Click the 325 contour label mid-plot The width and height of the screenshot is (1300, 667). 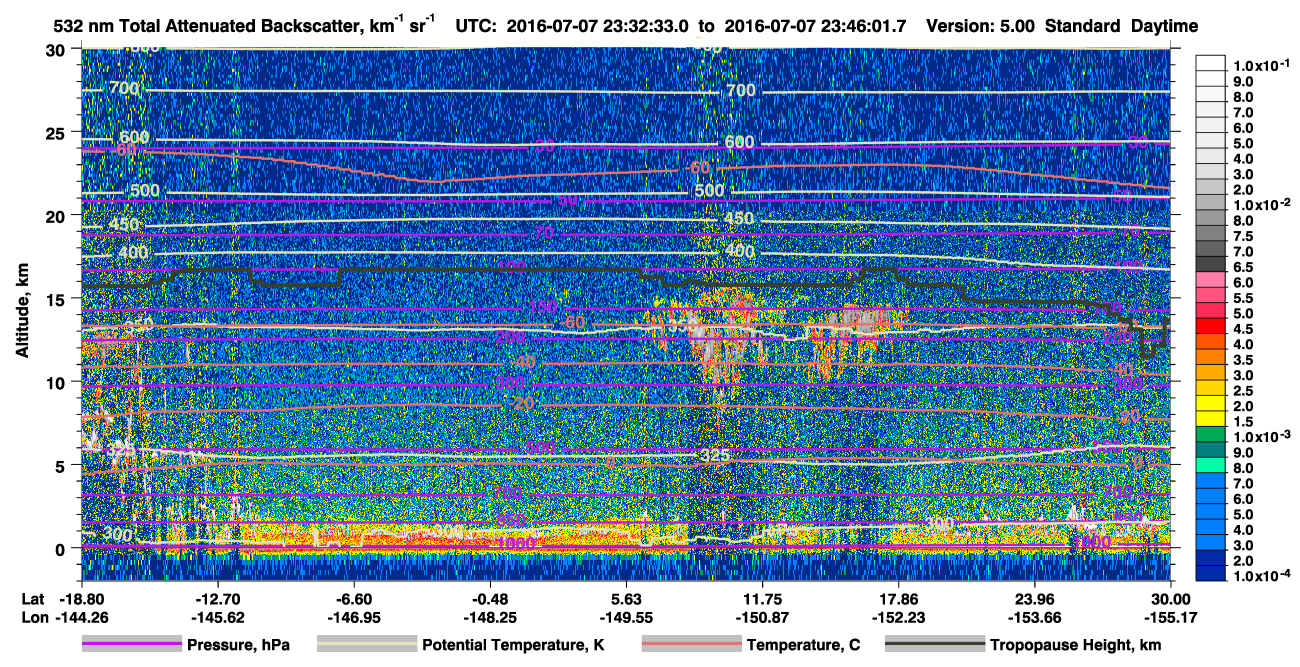pyautogui.click(x=715, y=456)
